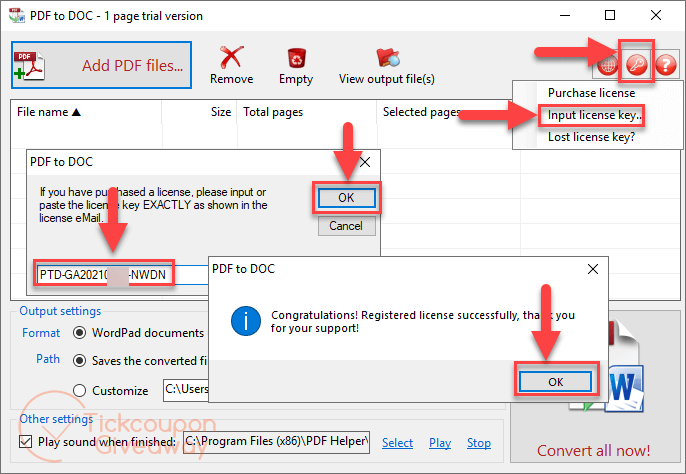
Task: Toggle Play sound when finished checkbox
Action: (25, 442)
